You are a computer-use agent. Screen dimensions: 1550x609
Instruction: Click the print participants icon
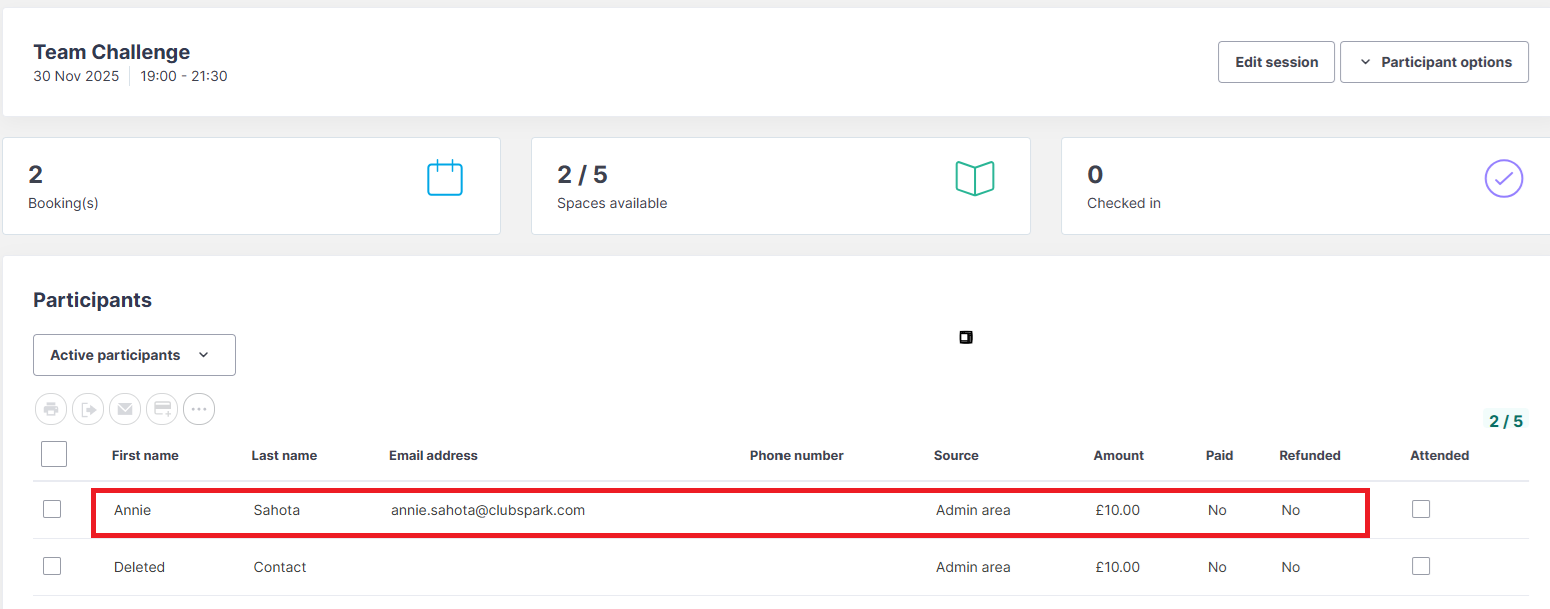[x=51, y=409]
